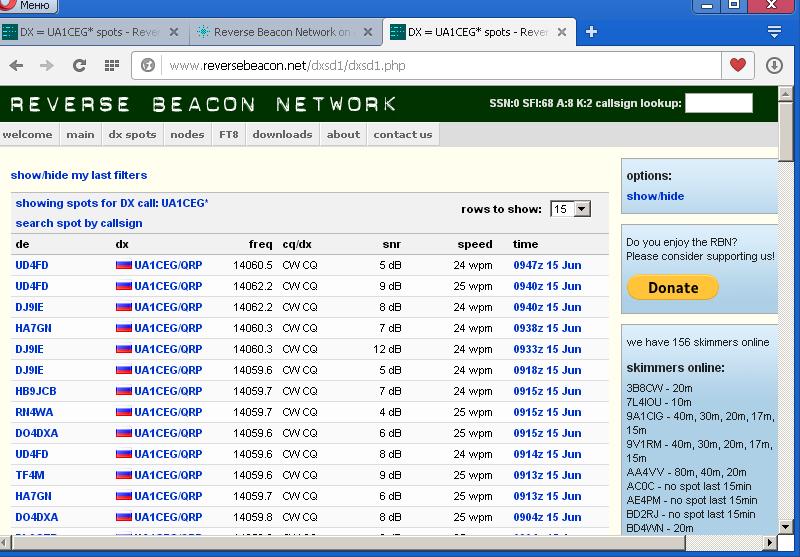The height and width of the screenshot is (557, 800).
Task: Click the horizontal scrollbar right arrow
Action: click(770, 543)
